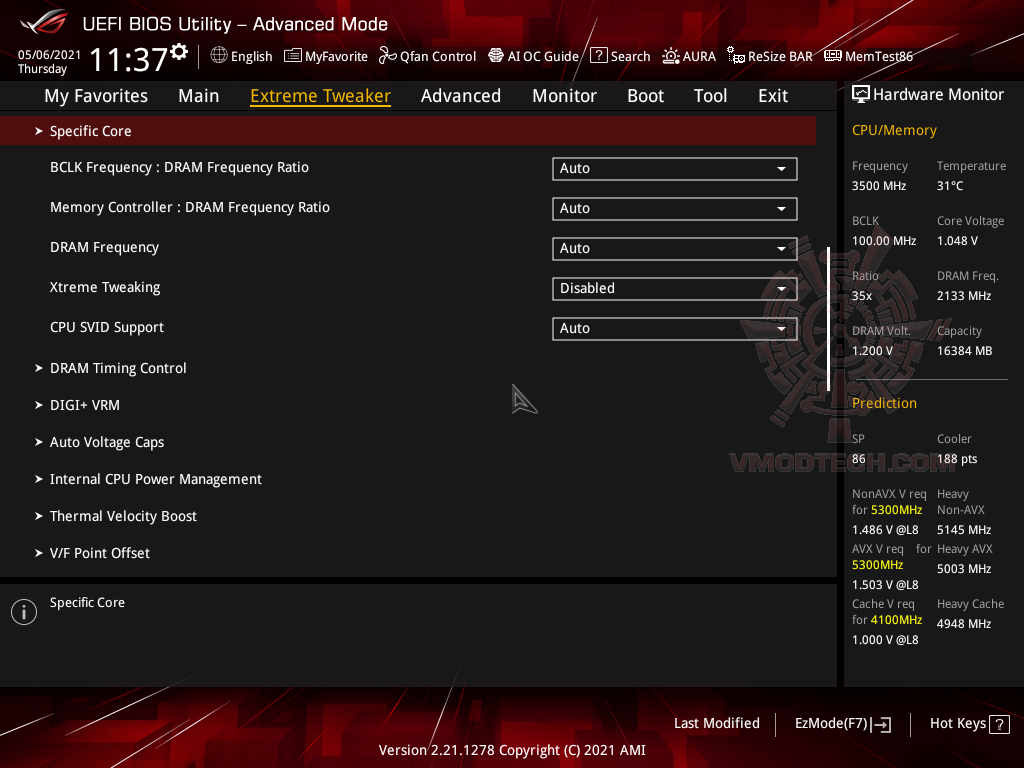Viewport: 1024px width, 768px height.
Task: Expand Thermal Velocity Boost submenu
Action: pos(123,516)
